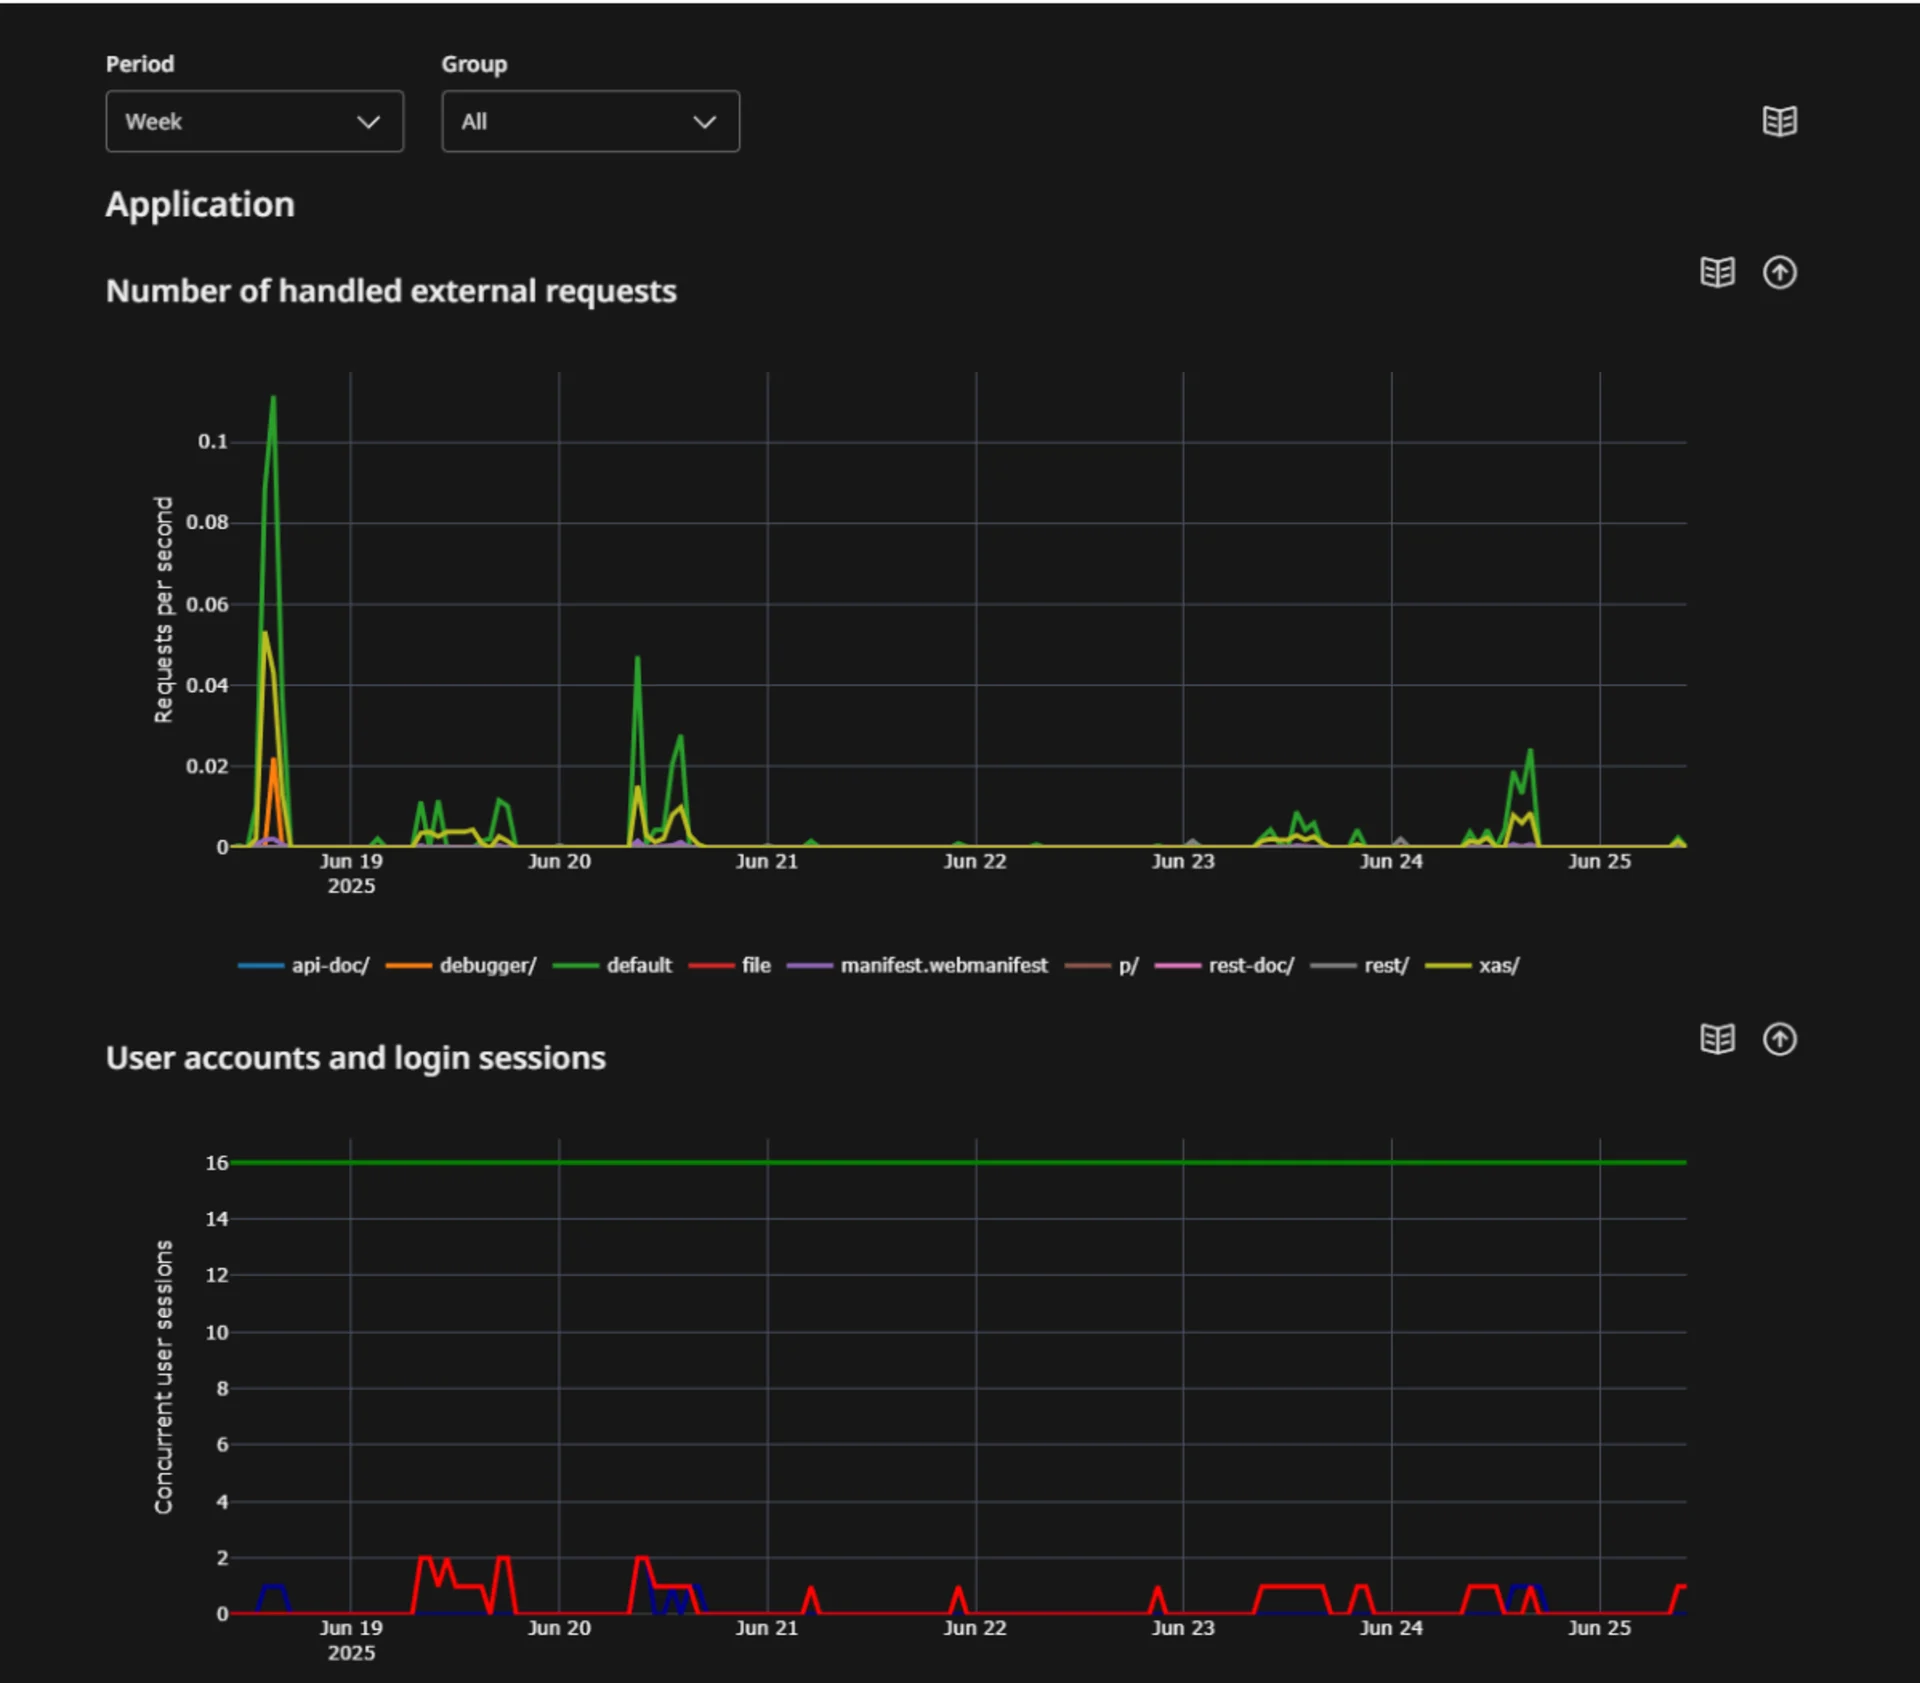Click Jun 21 tick label on requests chart
1920x1683 pixels.
coord(767,861)
